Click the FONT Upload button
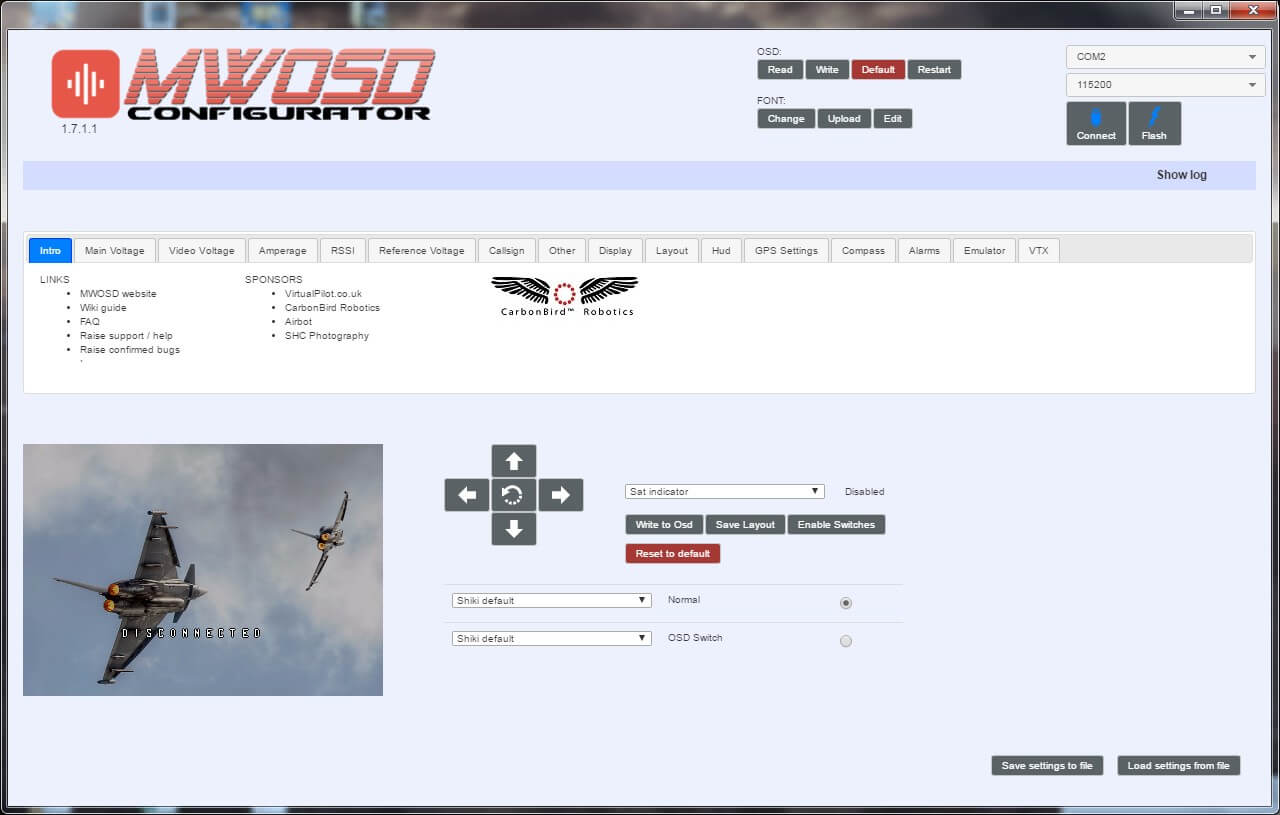Screen dimensions: 1280x815 (844, 118)
